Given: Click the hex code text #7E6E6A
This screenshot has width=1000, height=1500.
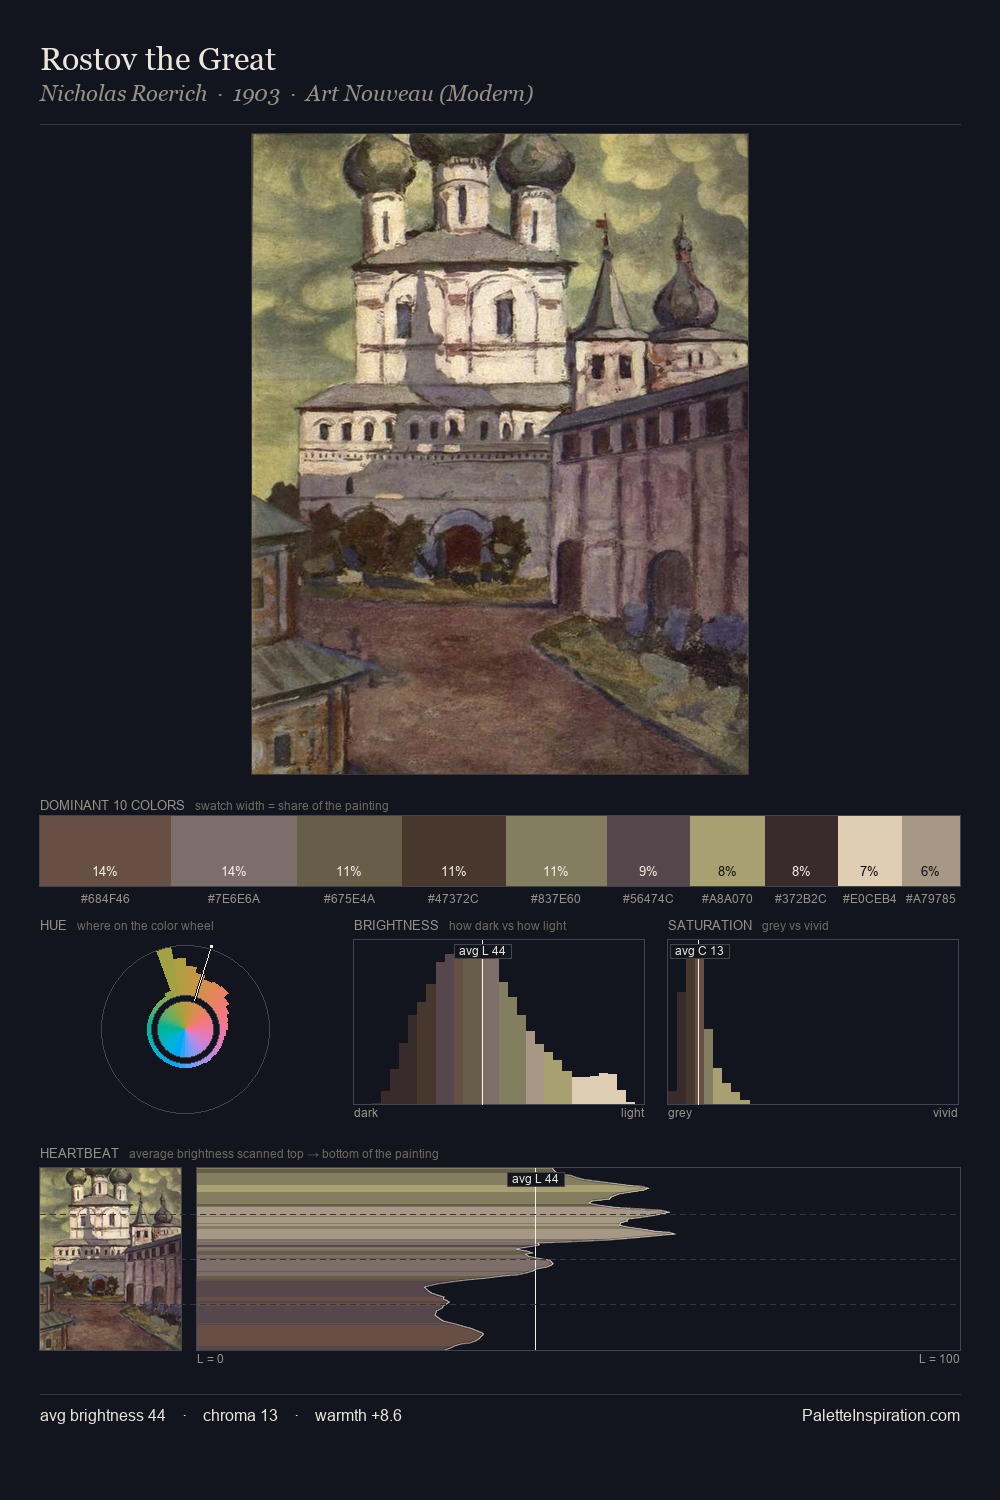Looking at the screenshot, I should pos(234,899).
